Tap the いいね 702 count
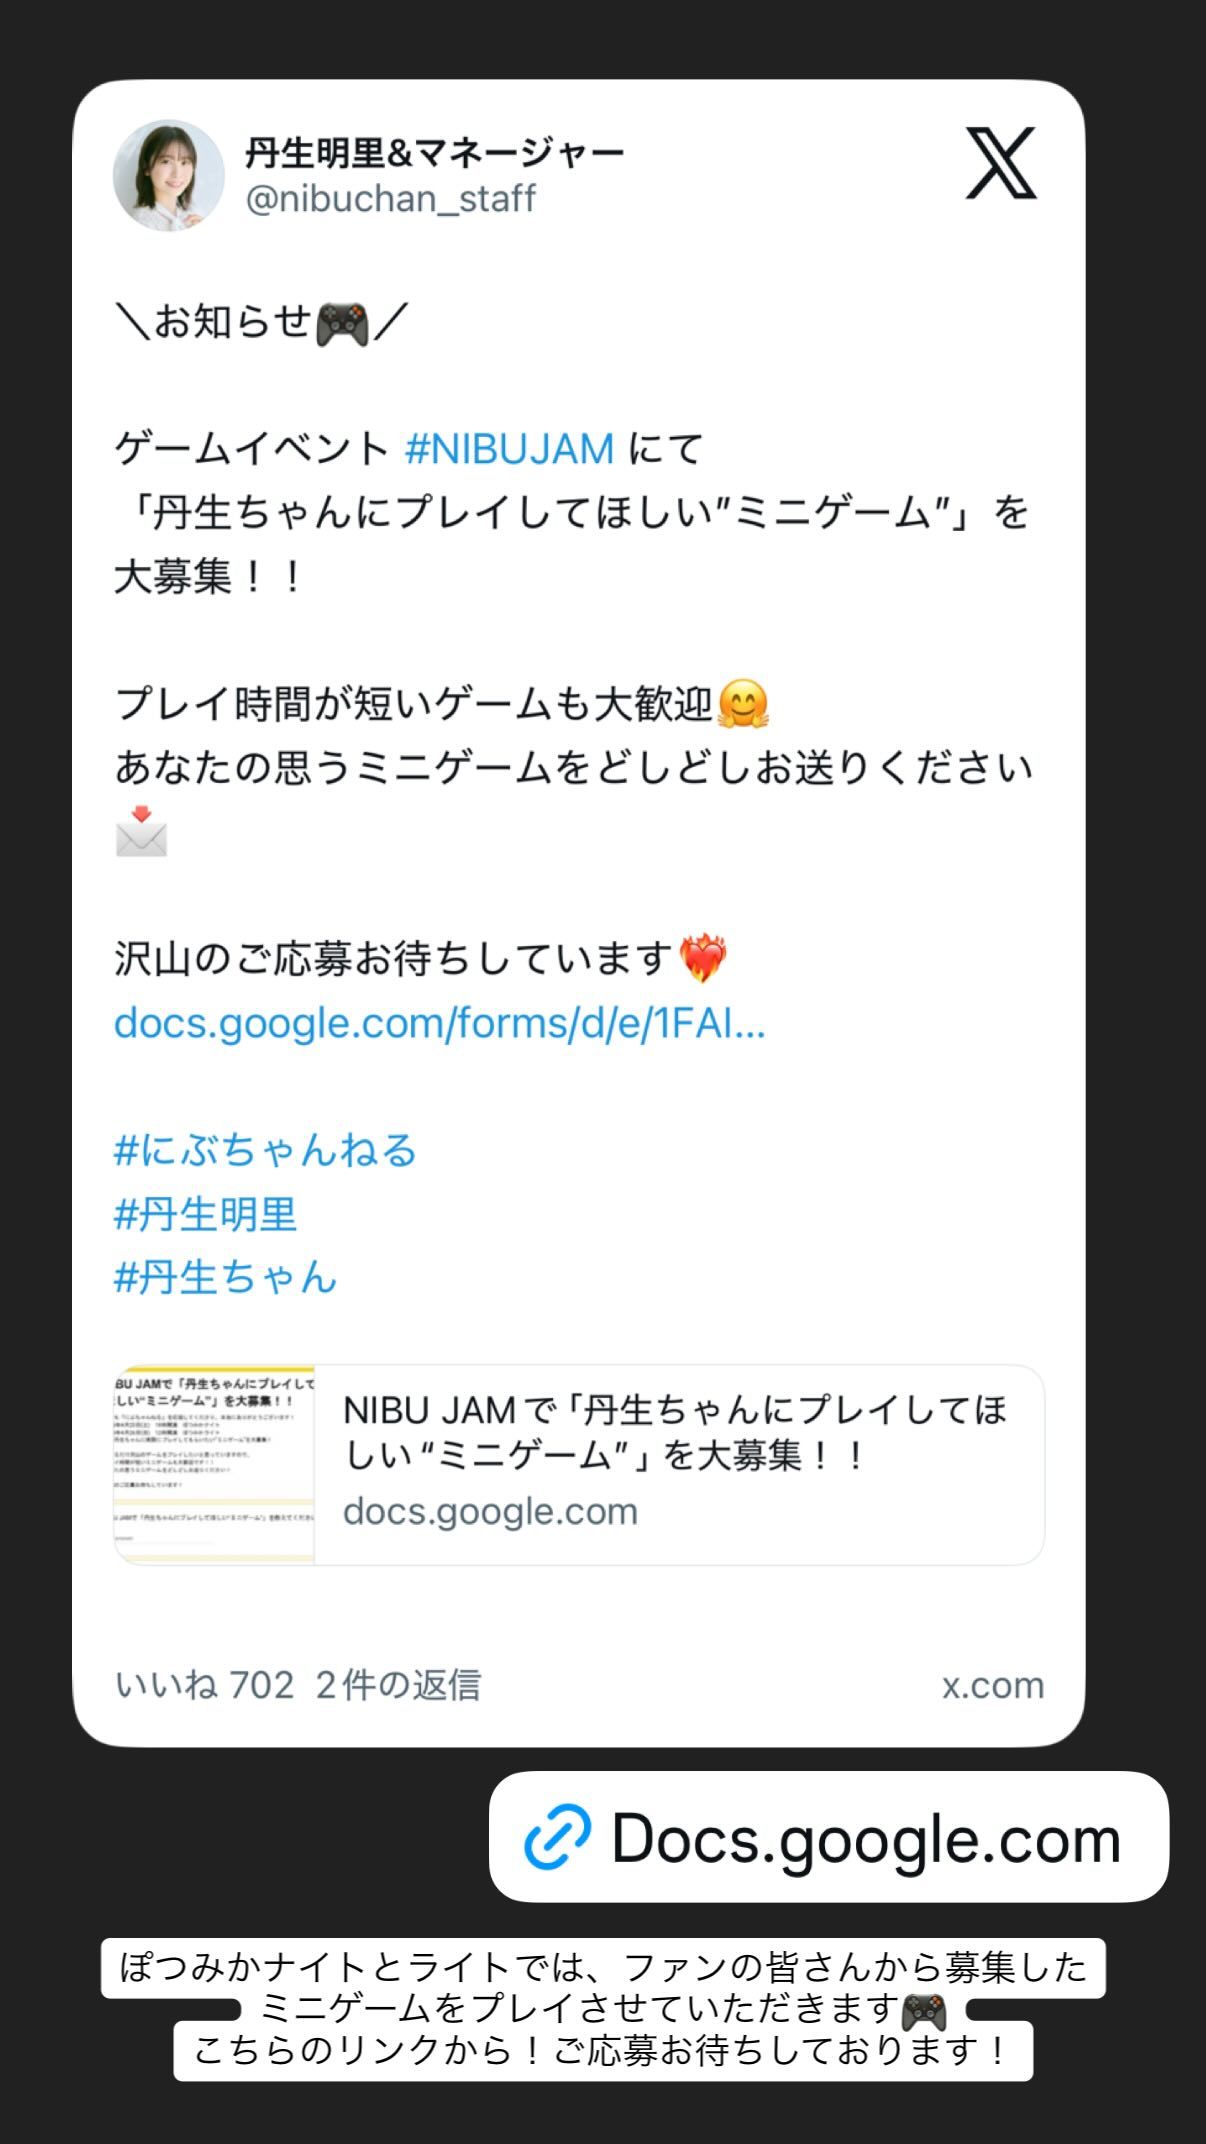Viewport: 1206px width, 2144px height. click(x=204, y=1685)
